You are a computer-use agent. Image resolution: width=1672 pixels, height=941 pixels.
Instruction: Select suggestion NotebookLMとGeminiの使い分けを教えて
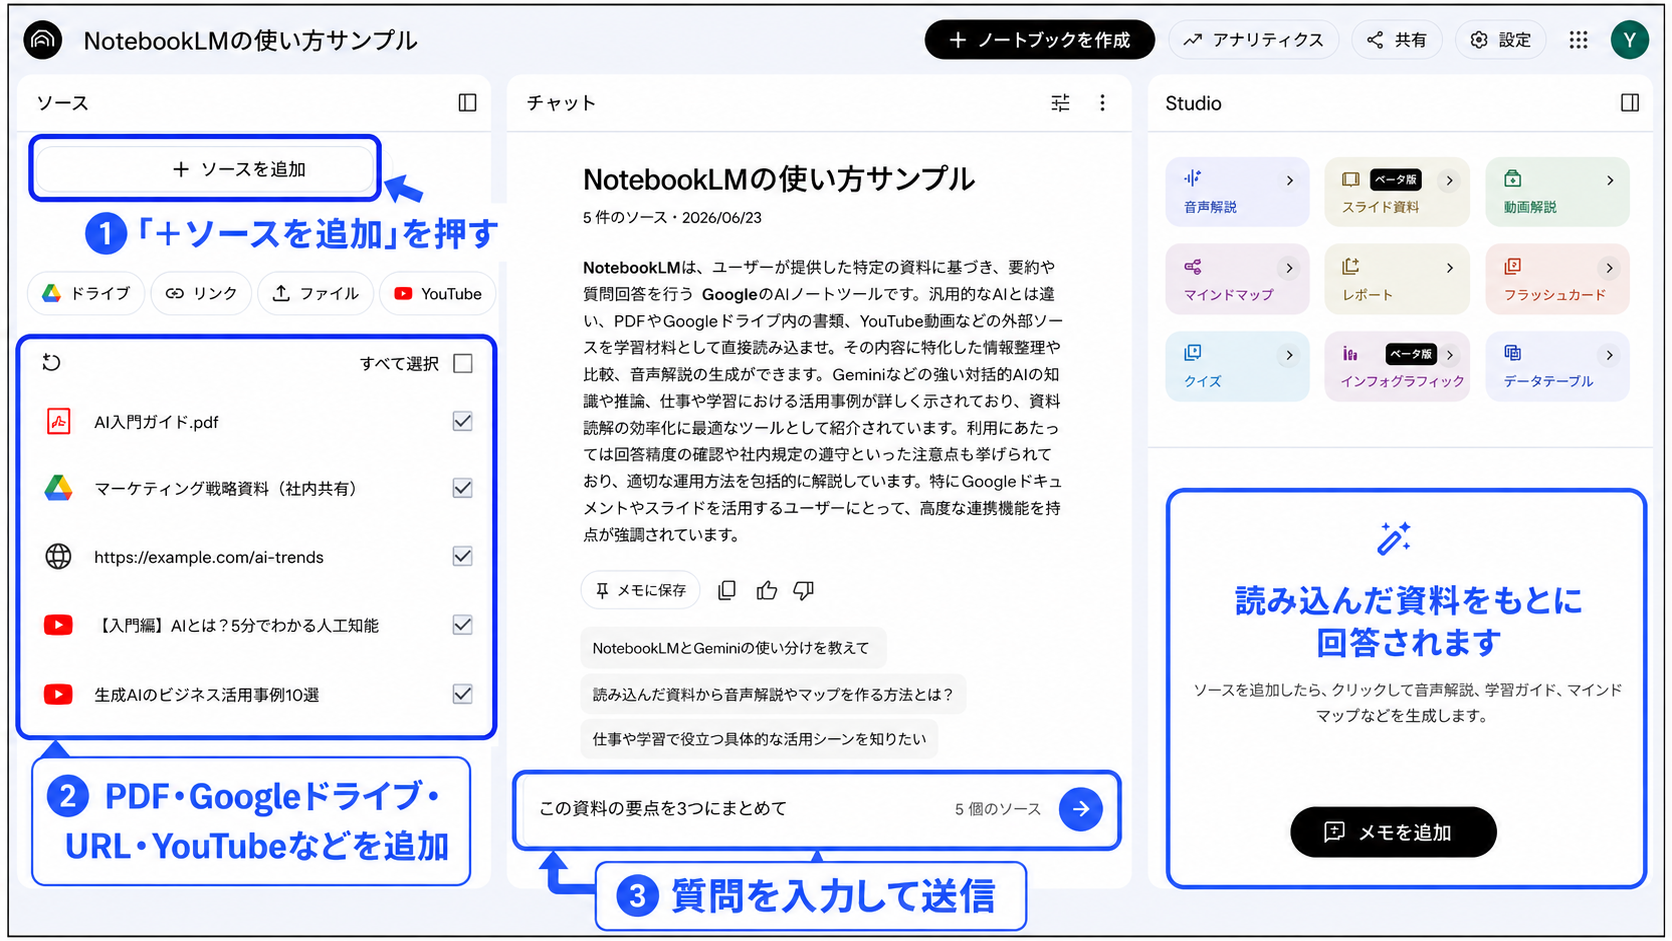(x=732, y=648)
